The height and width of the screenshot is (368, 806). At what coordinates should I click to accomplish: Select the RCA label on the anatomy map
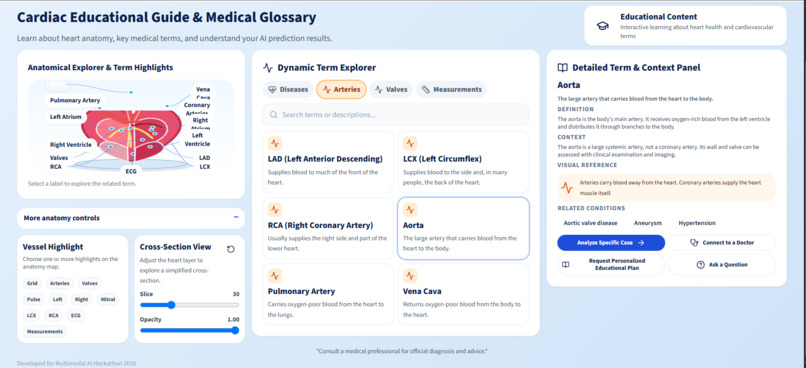click(56, 167)
